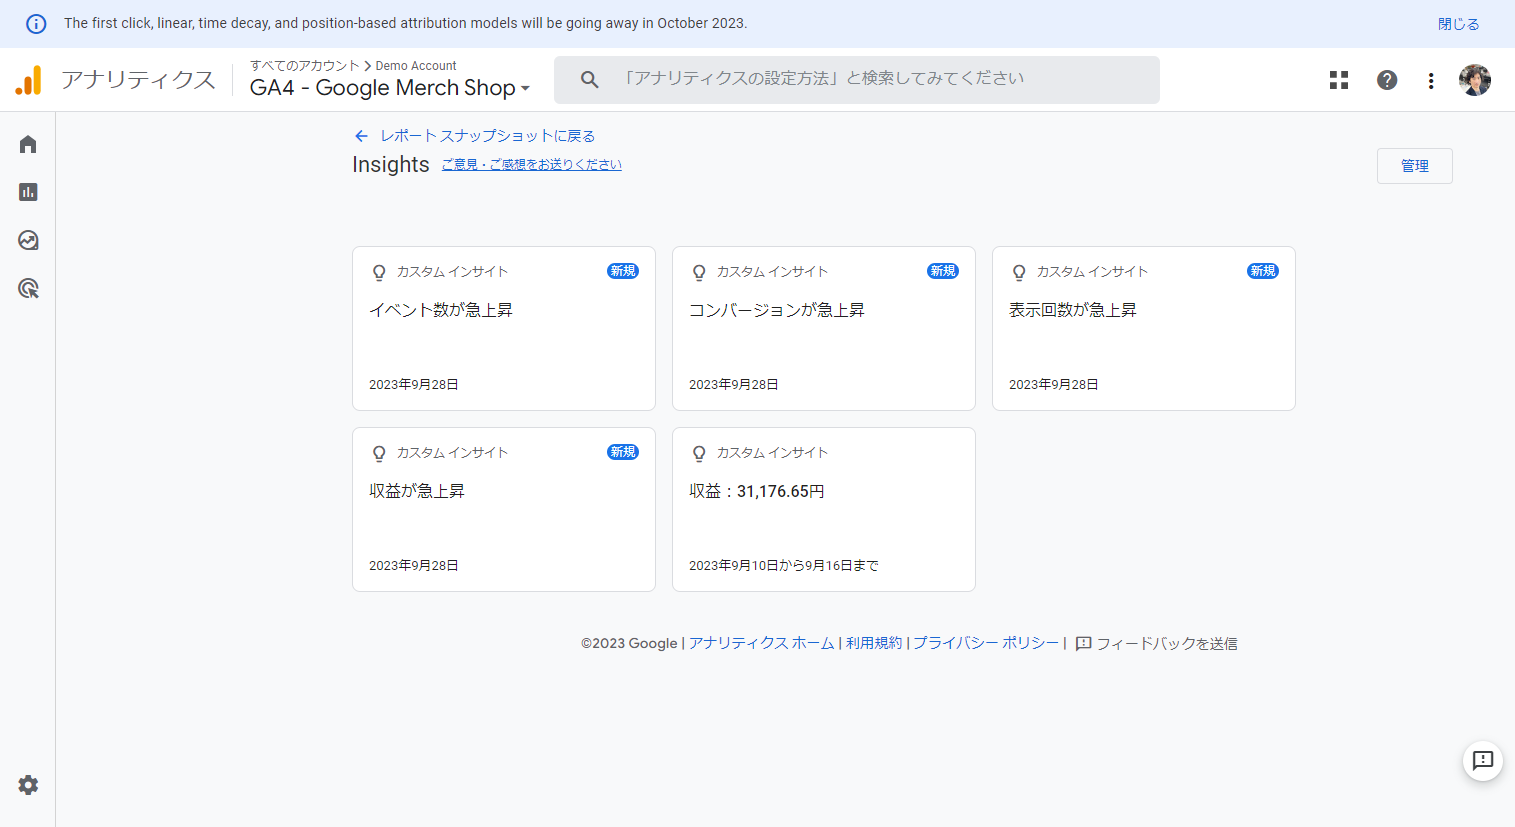Click the floating feedback chat icon

tap(1482, 761)
